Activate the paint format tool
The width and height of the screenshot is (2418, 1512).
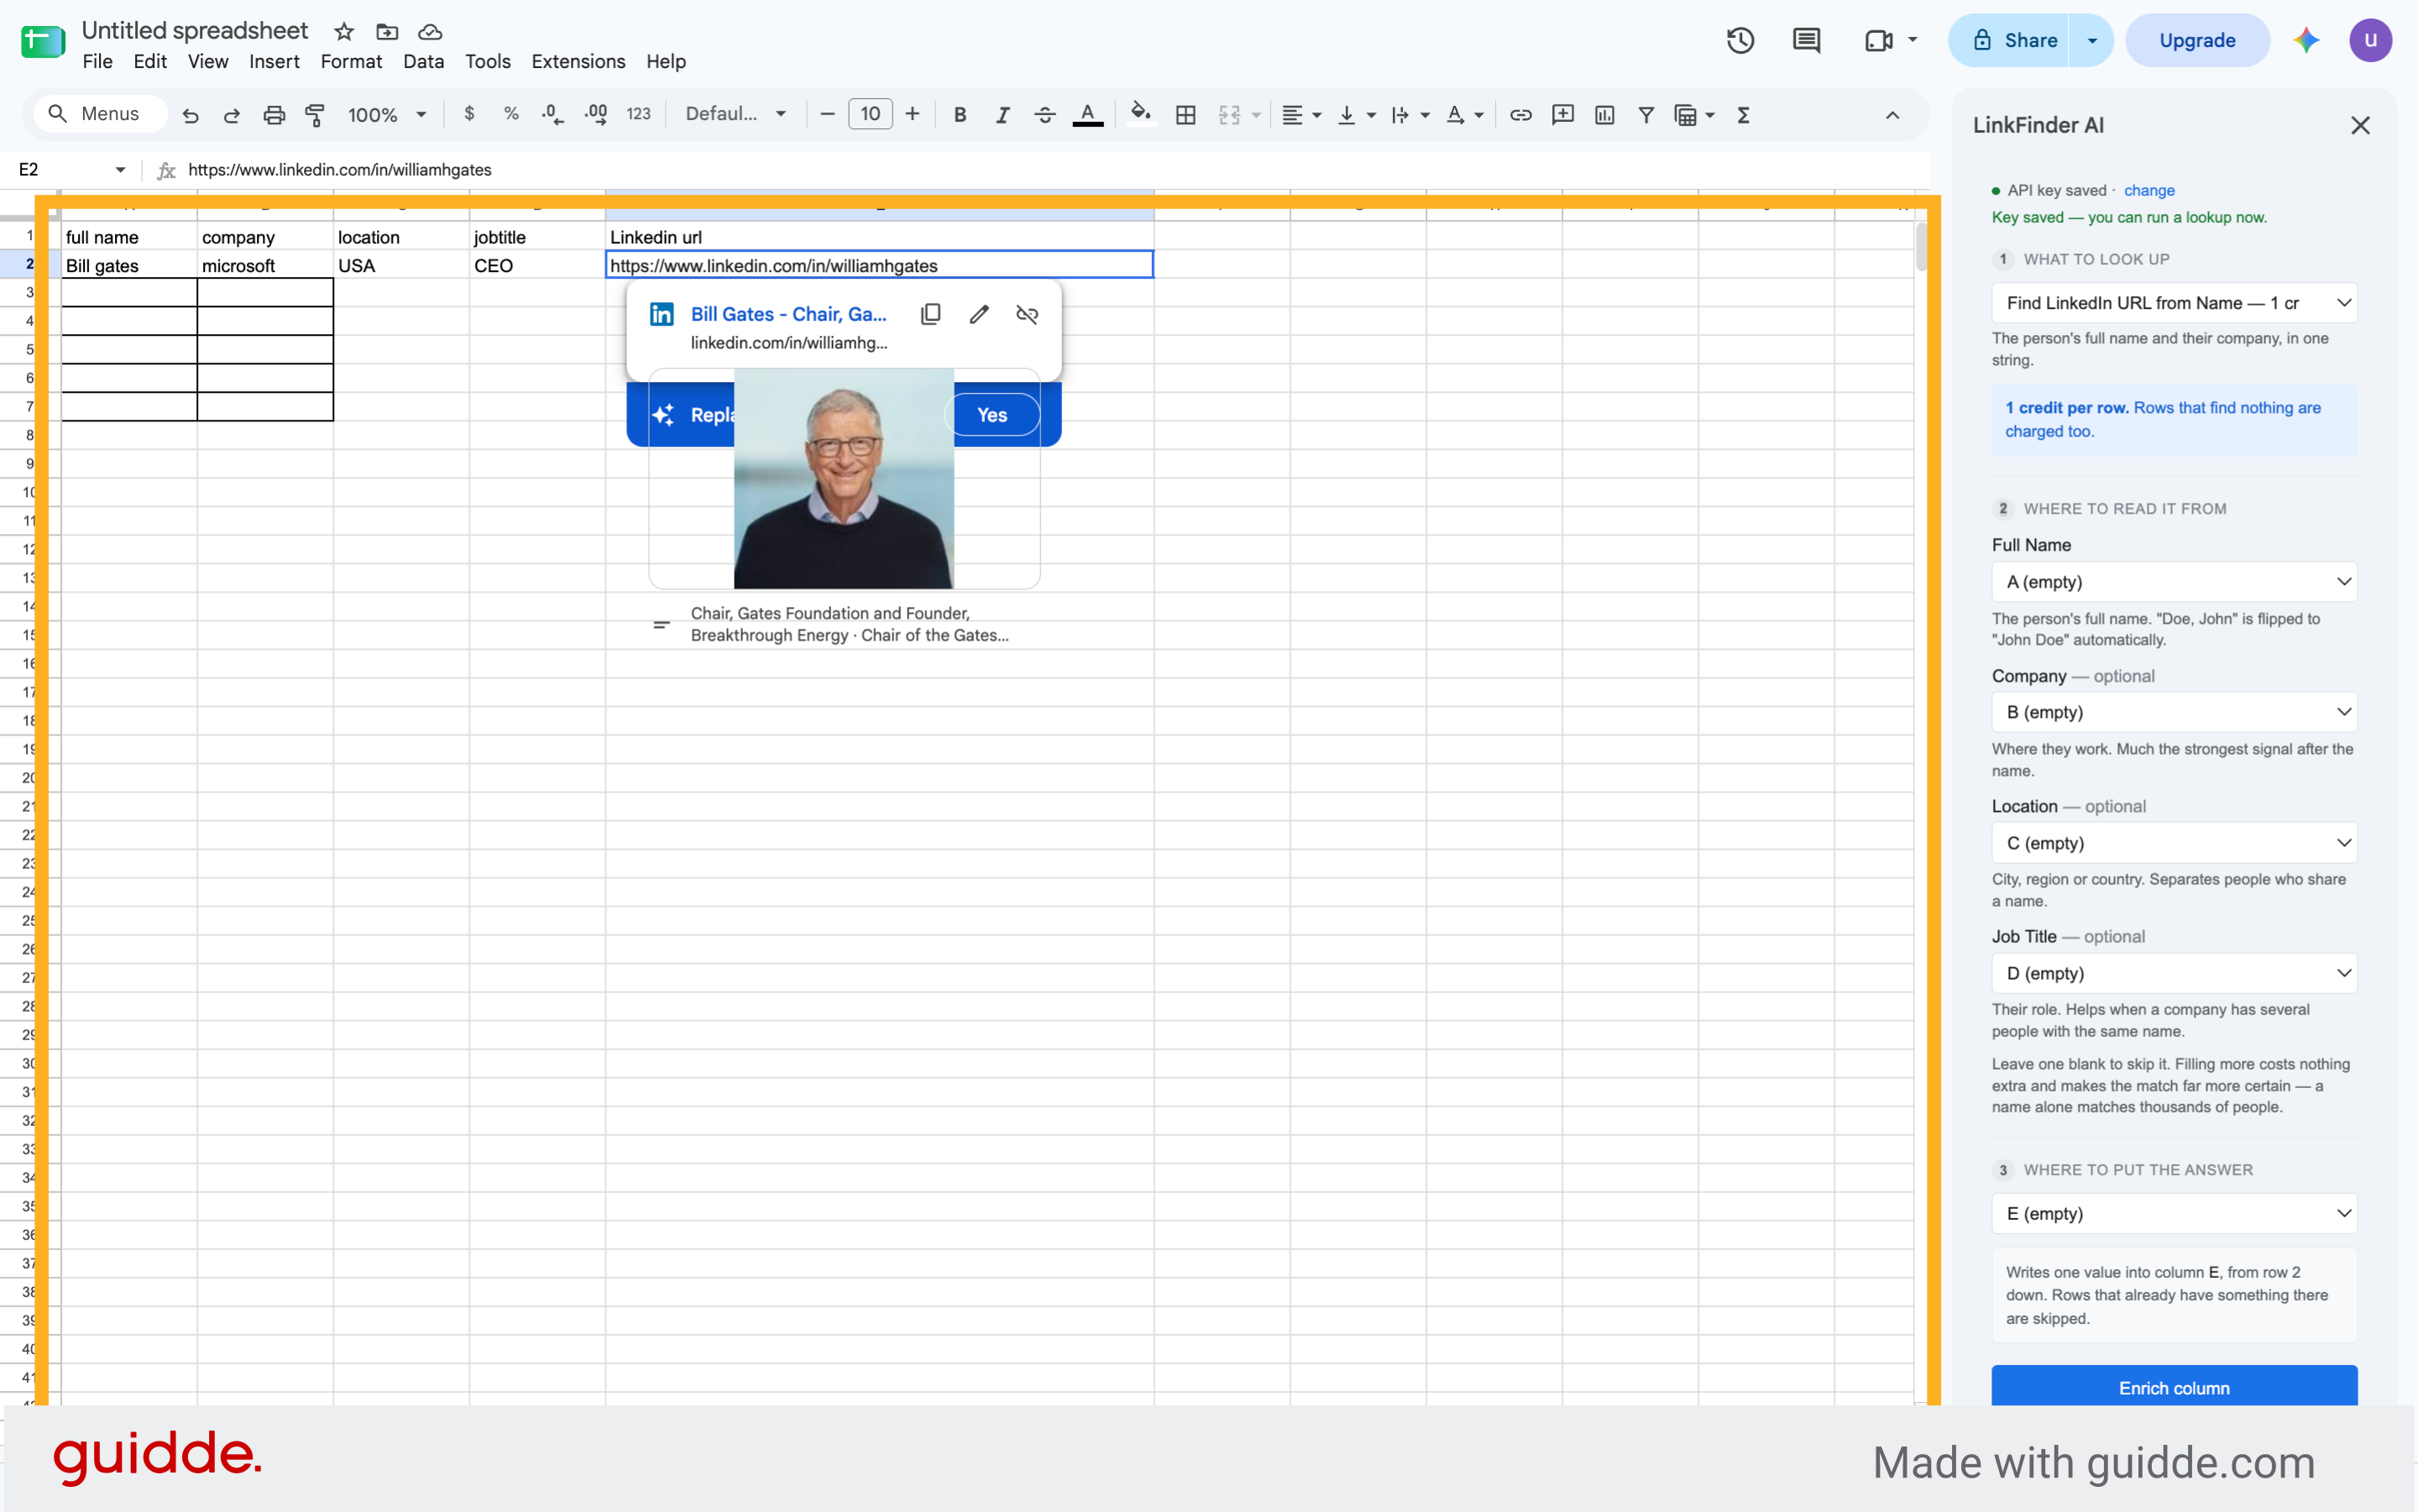[315, 115]
